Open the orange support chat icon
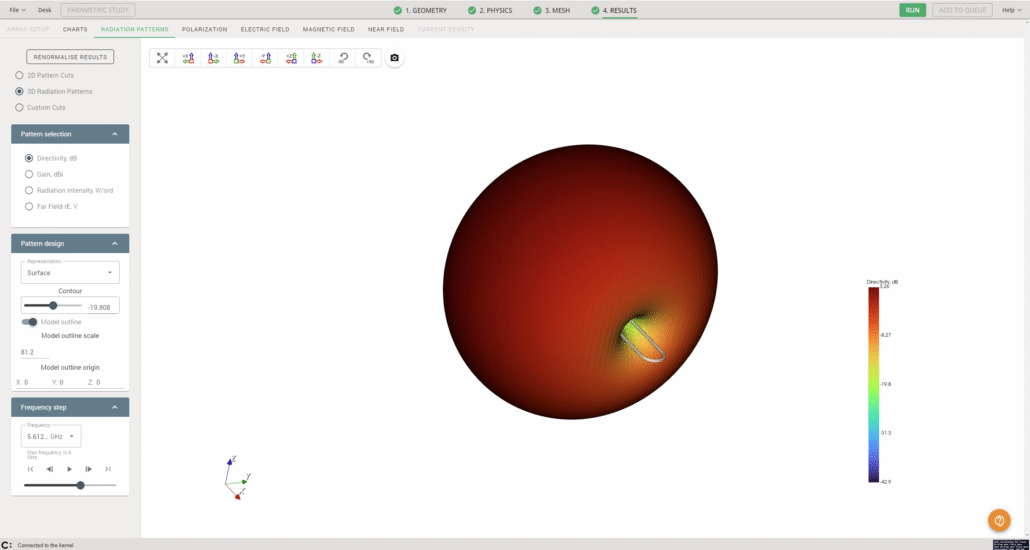Image resolution: width=1030 pixels, height=550 pixels. pos(998,520)
